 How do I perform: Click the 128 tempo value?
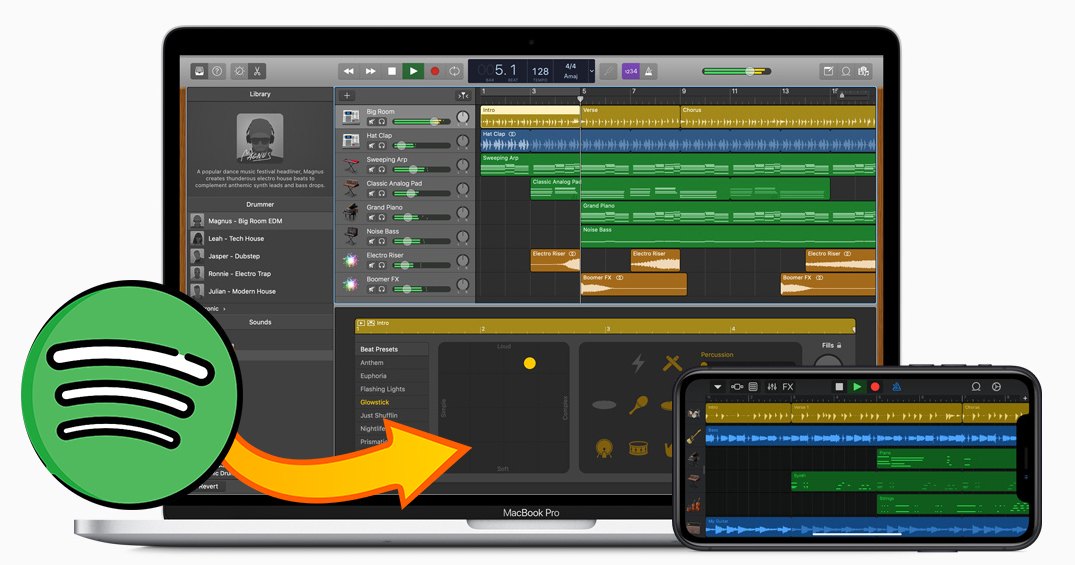point(540,71)
